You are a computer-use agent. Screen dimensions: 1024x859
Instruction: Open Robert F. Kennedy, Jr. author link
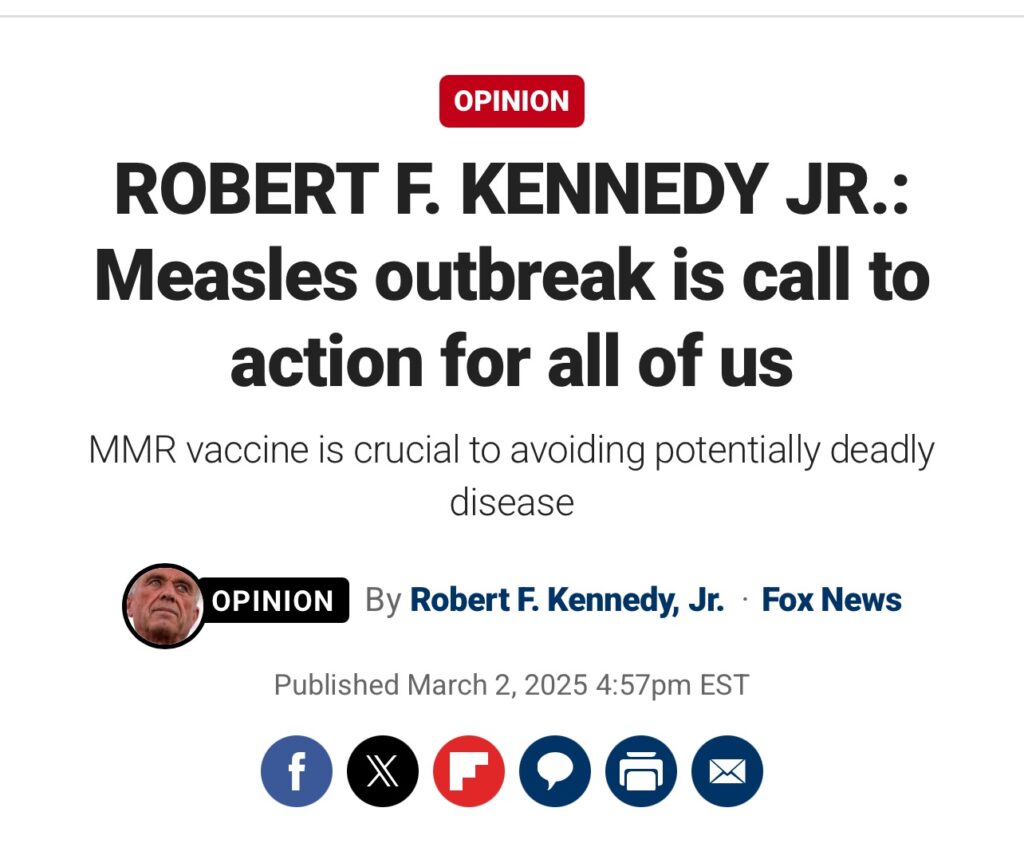pos(567,600)
